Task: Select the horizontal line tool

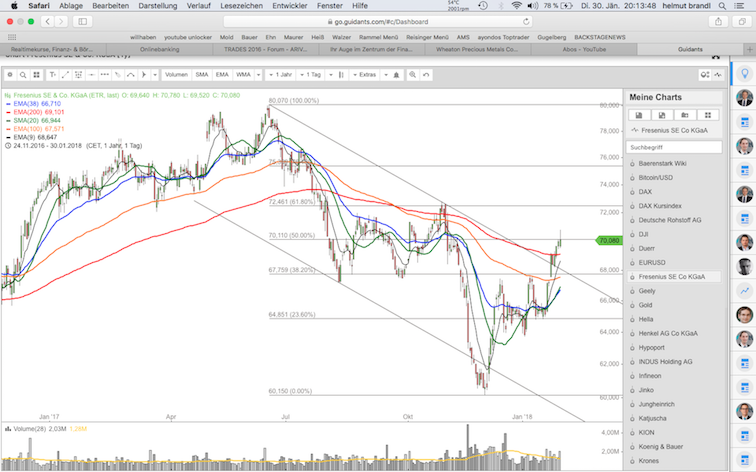Action: tap(91, 75)
